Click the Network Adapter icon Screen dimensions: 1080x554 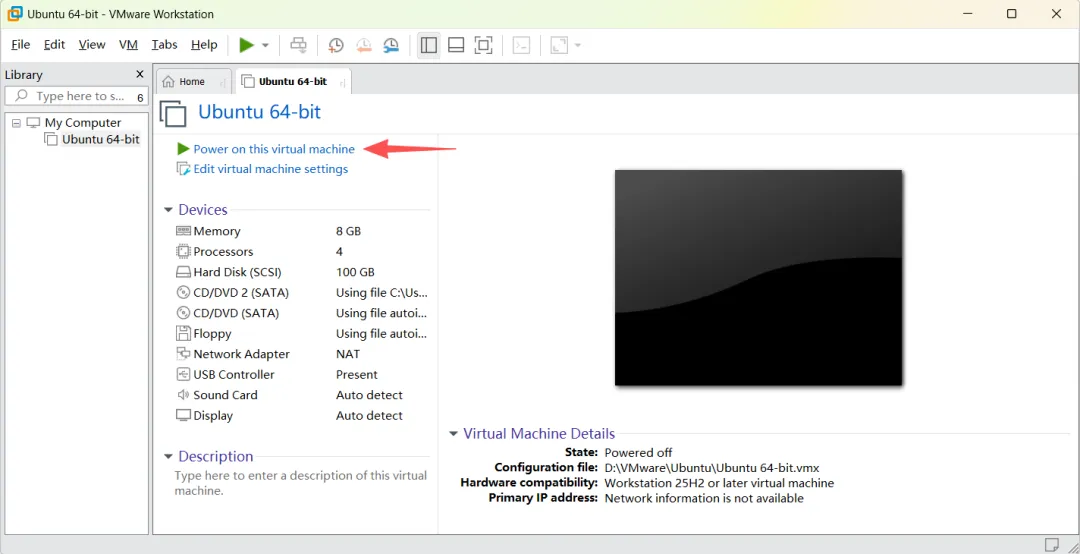(x=183, y=354)
